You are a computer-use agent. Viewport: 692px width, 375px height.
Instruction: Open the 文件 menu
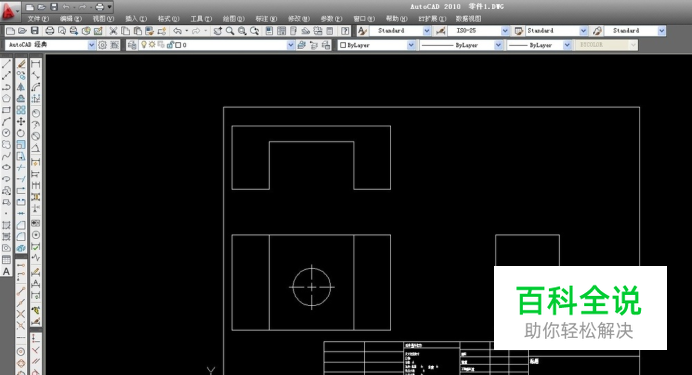(38, 19)
